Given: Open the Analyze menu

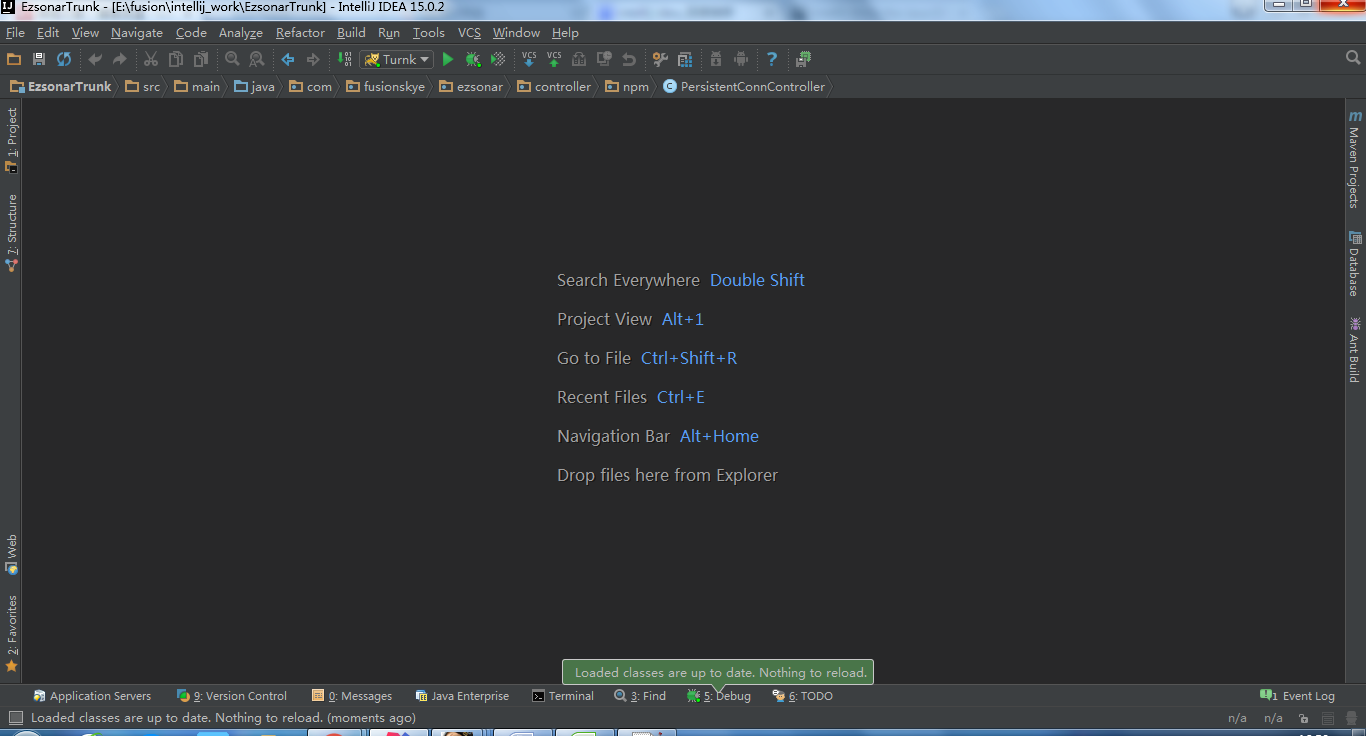Looking at the screenshot, I should [240, 33].
